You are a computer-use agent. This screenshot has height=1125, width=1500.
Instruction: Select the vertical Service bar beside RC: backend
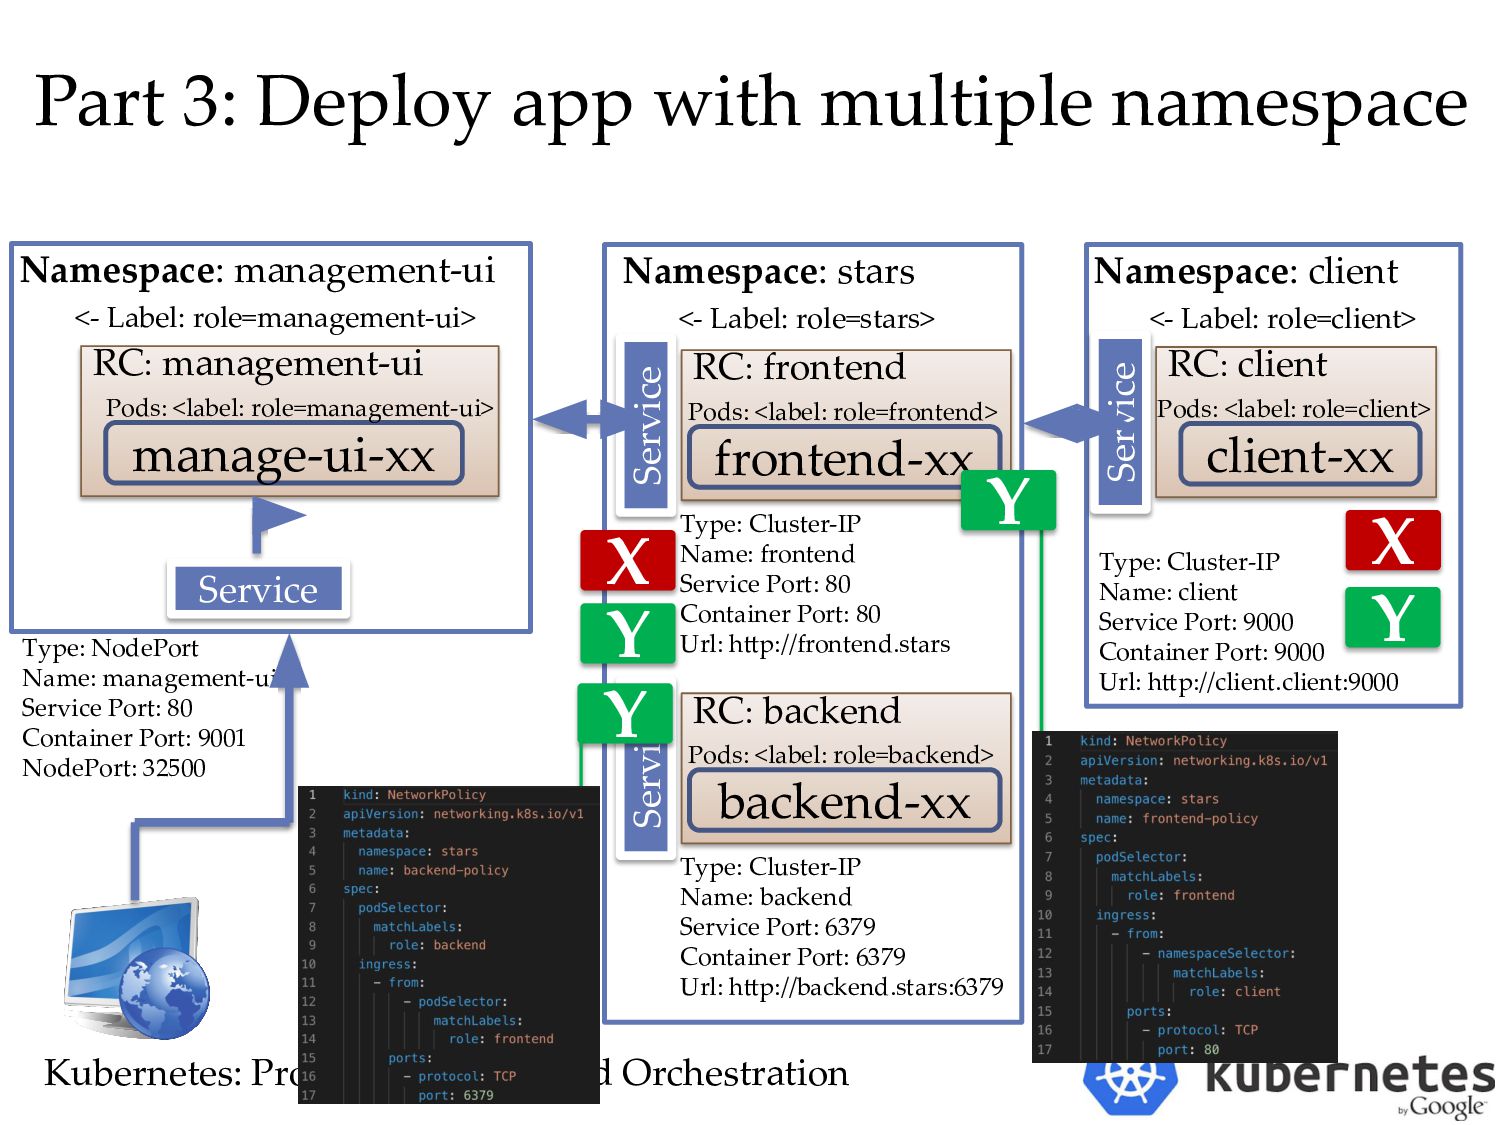coord(647,797)
